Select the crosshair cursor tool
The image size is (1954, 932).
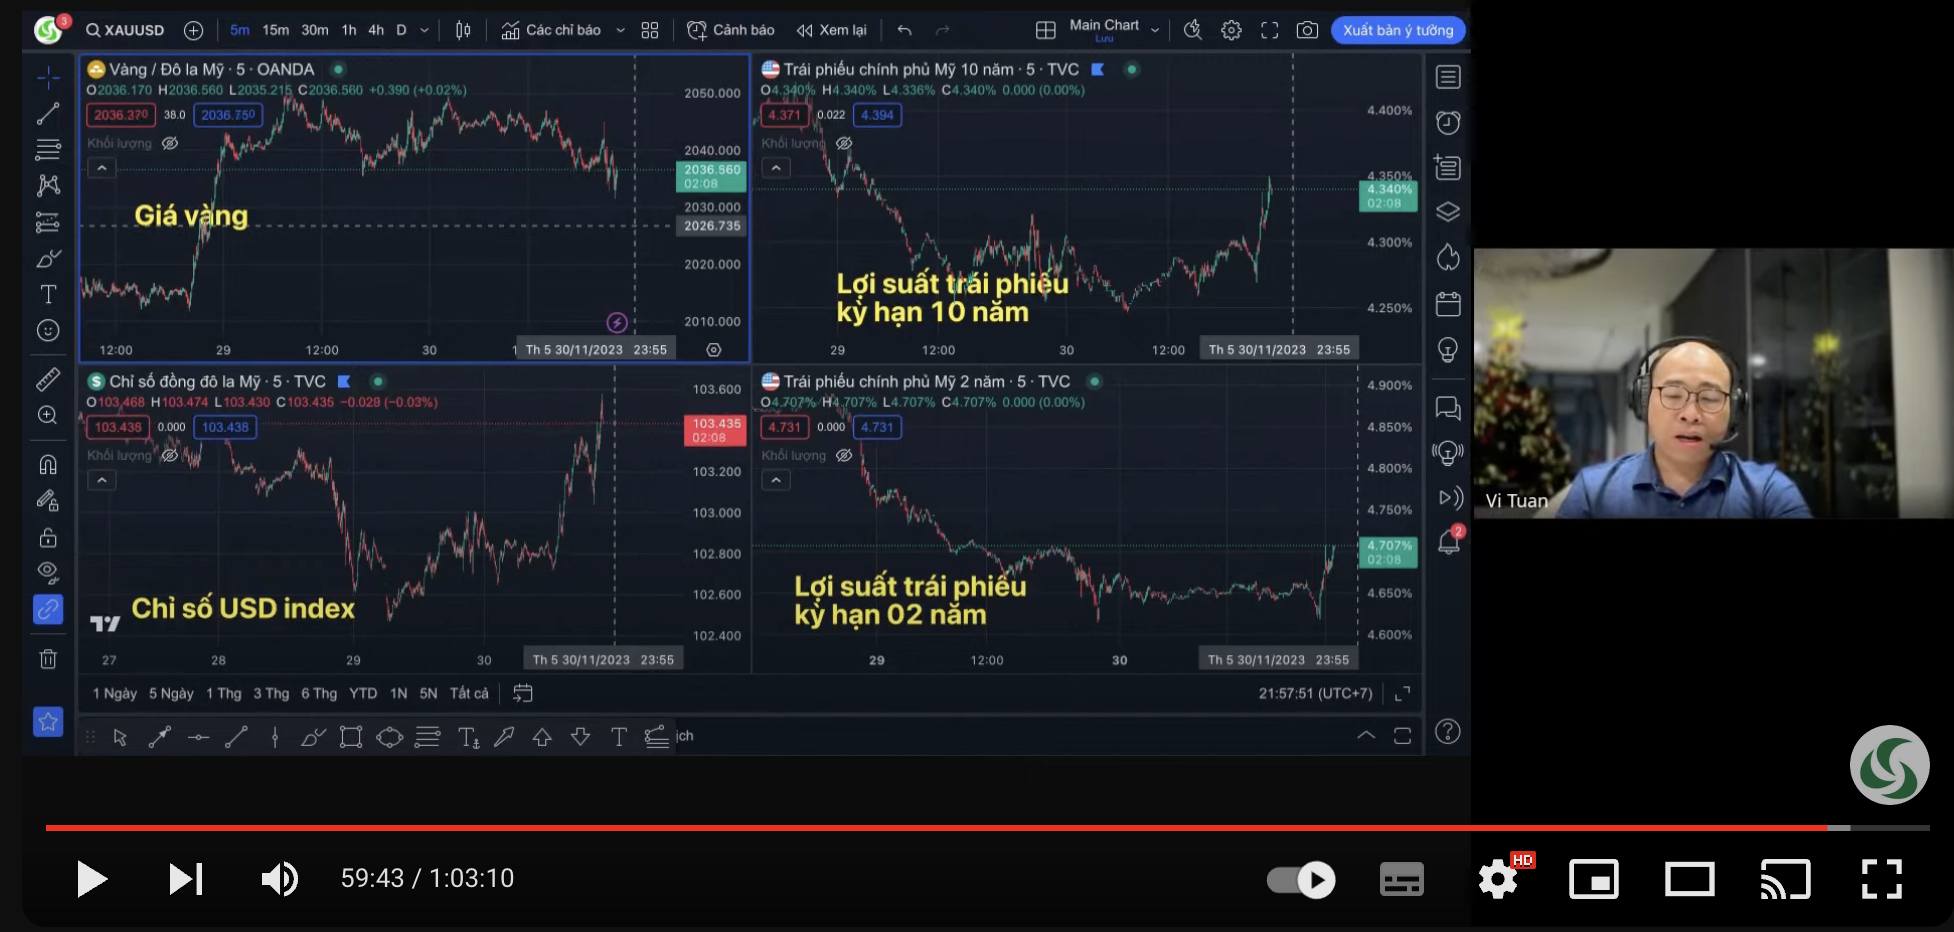pyautogui.click(x=48, y=77)
